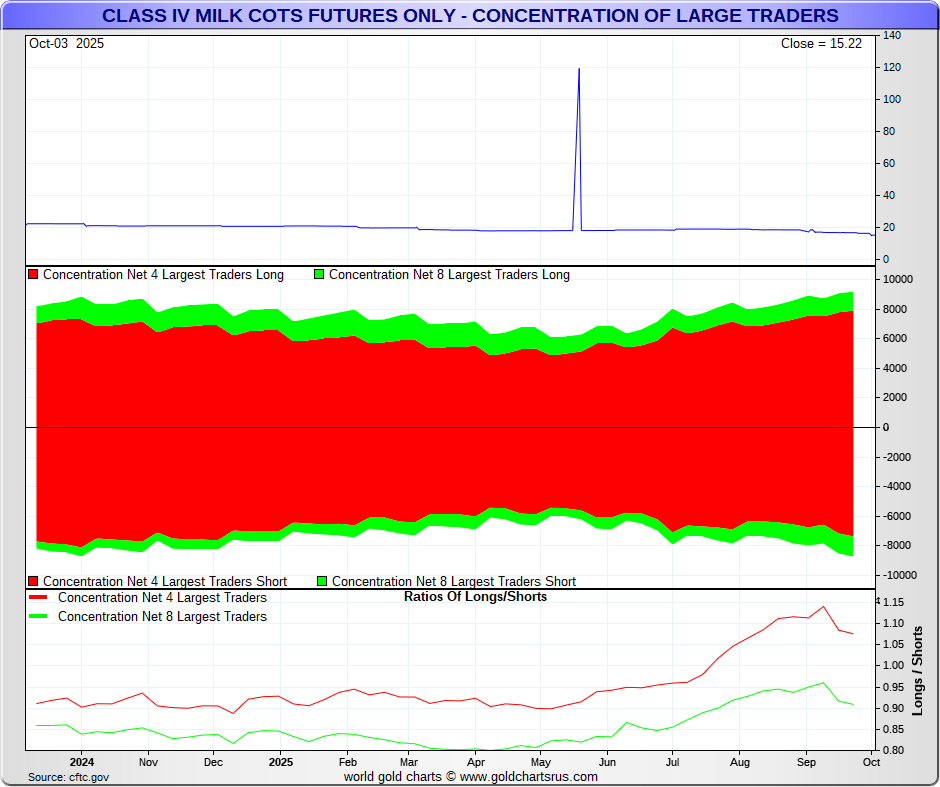Click the green line marker for Net 8 Largest Traders ratio
Viewport: 940px width, 787px height.
40,617
